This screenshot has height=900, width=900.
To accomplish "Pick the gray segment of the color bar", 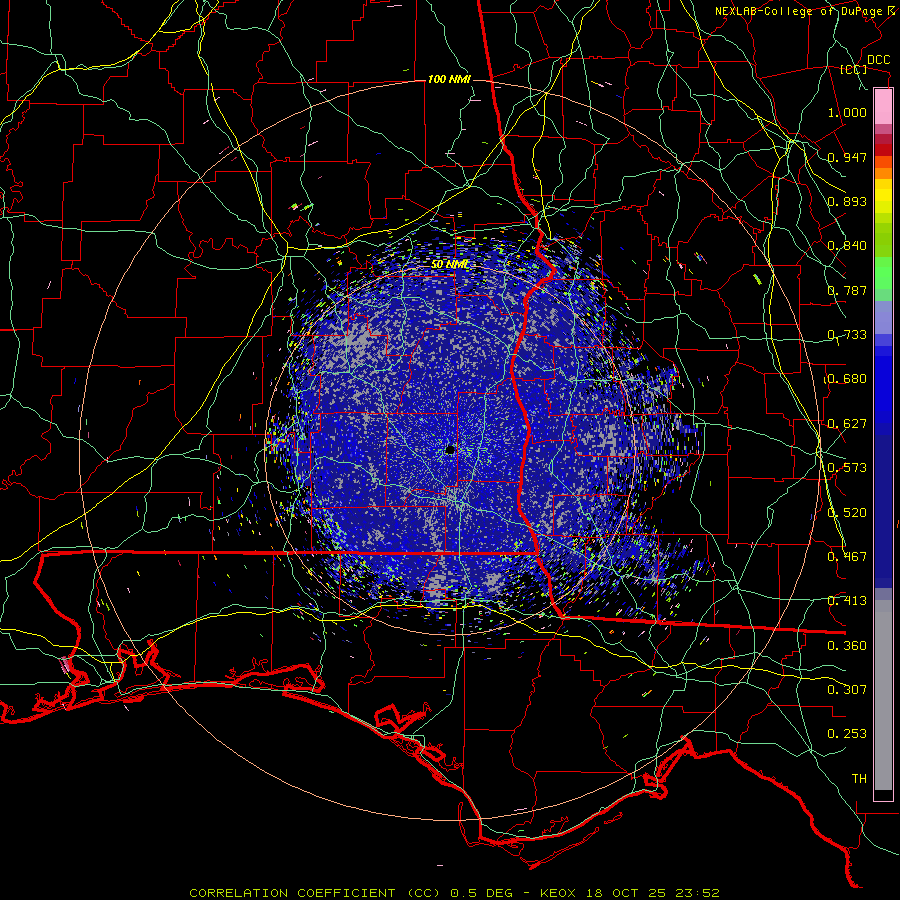I will tap(883, 695).
